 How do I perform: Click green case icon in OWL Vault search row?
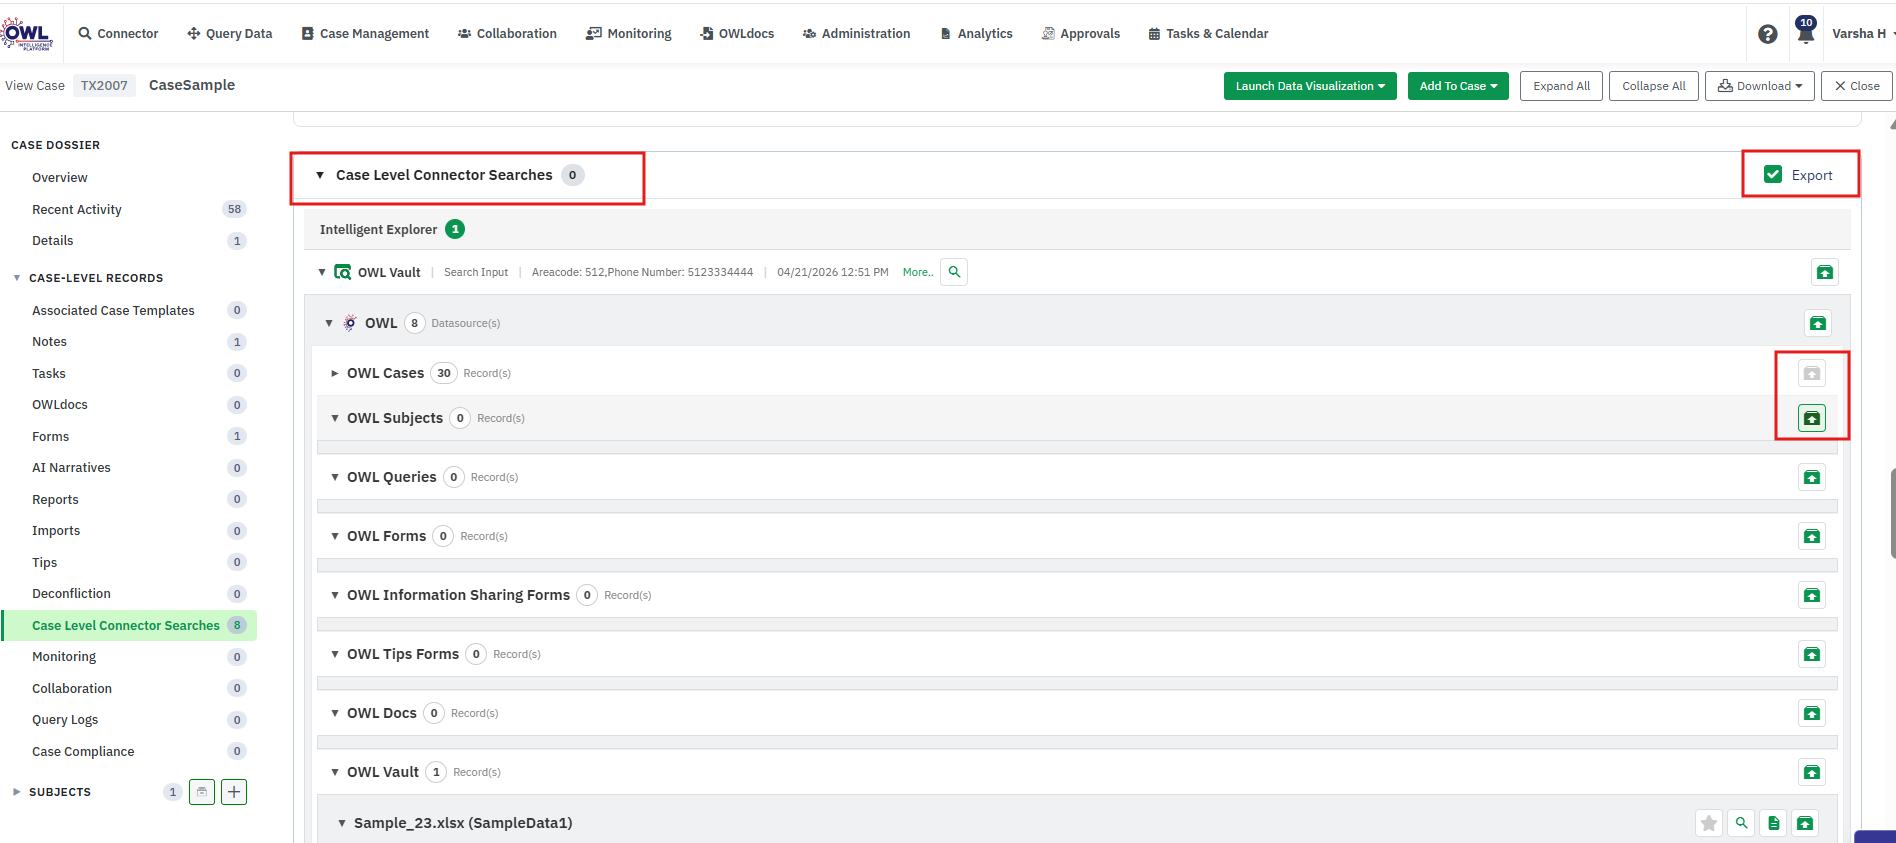pyautogui.click(x=1825, y=272)
